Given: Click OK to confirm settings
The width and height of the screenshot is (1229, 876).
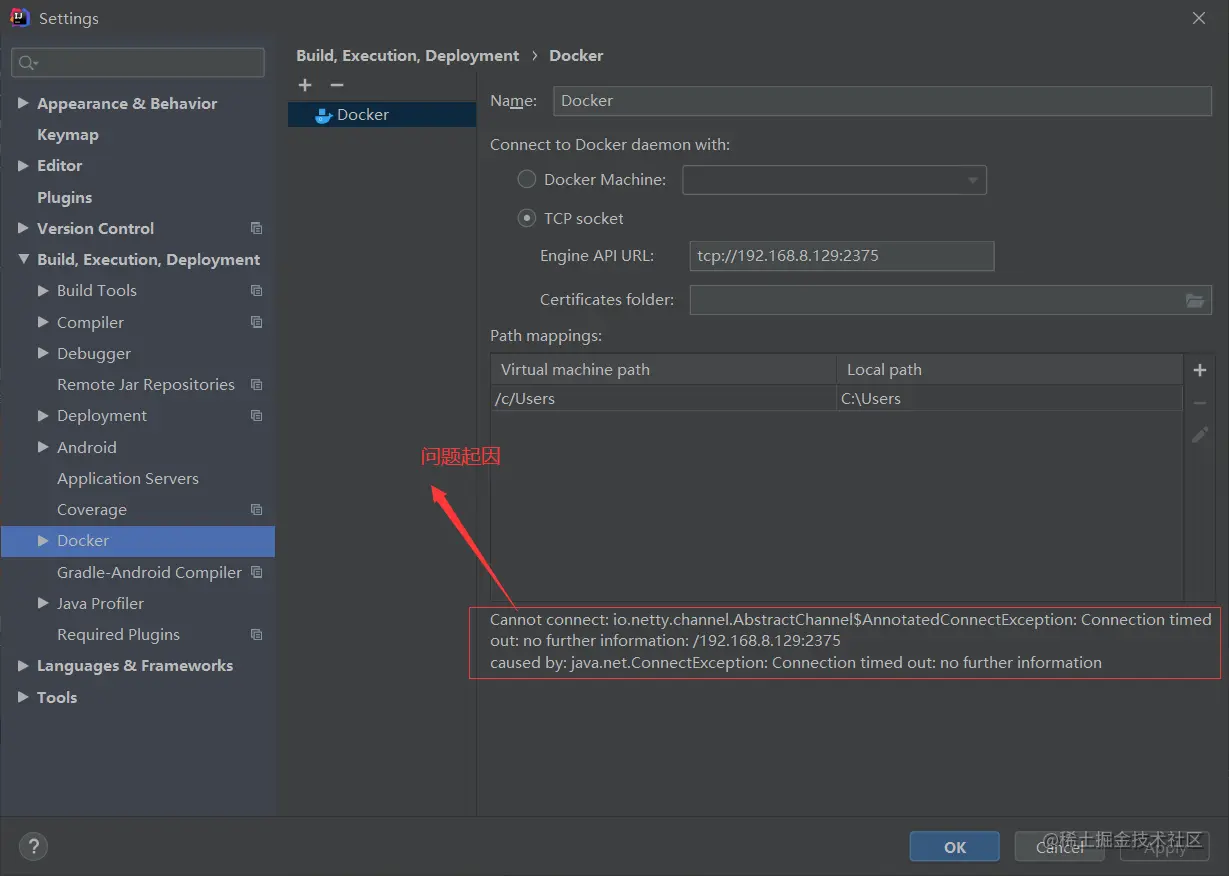Looking at the screenshot, I should pos(955,846).
